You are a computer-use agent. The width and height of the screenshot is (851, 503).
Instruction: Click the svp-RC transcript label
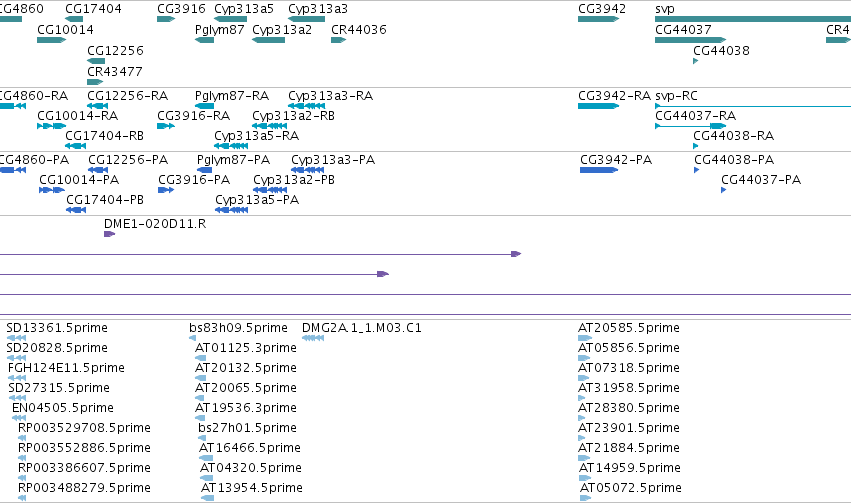(676, 96)
